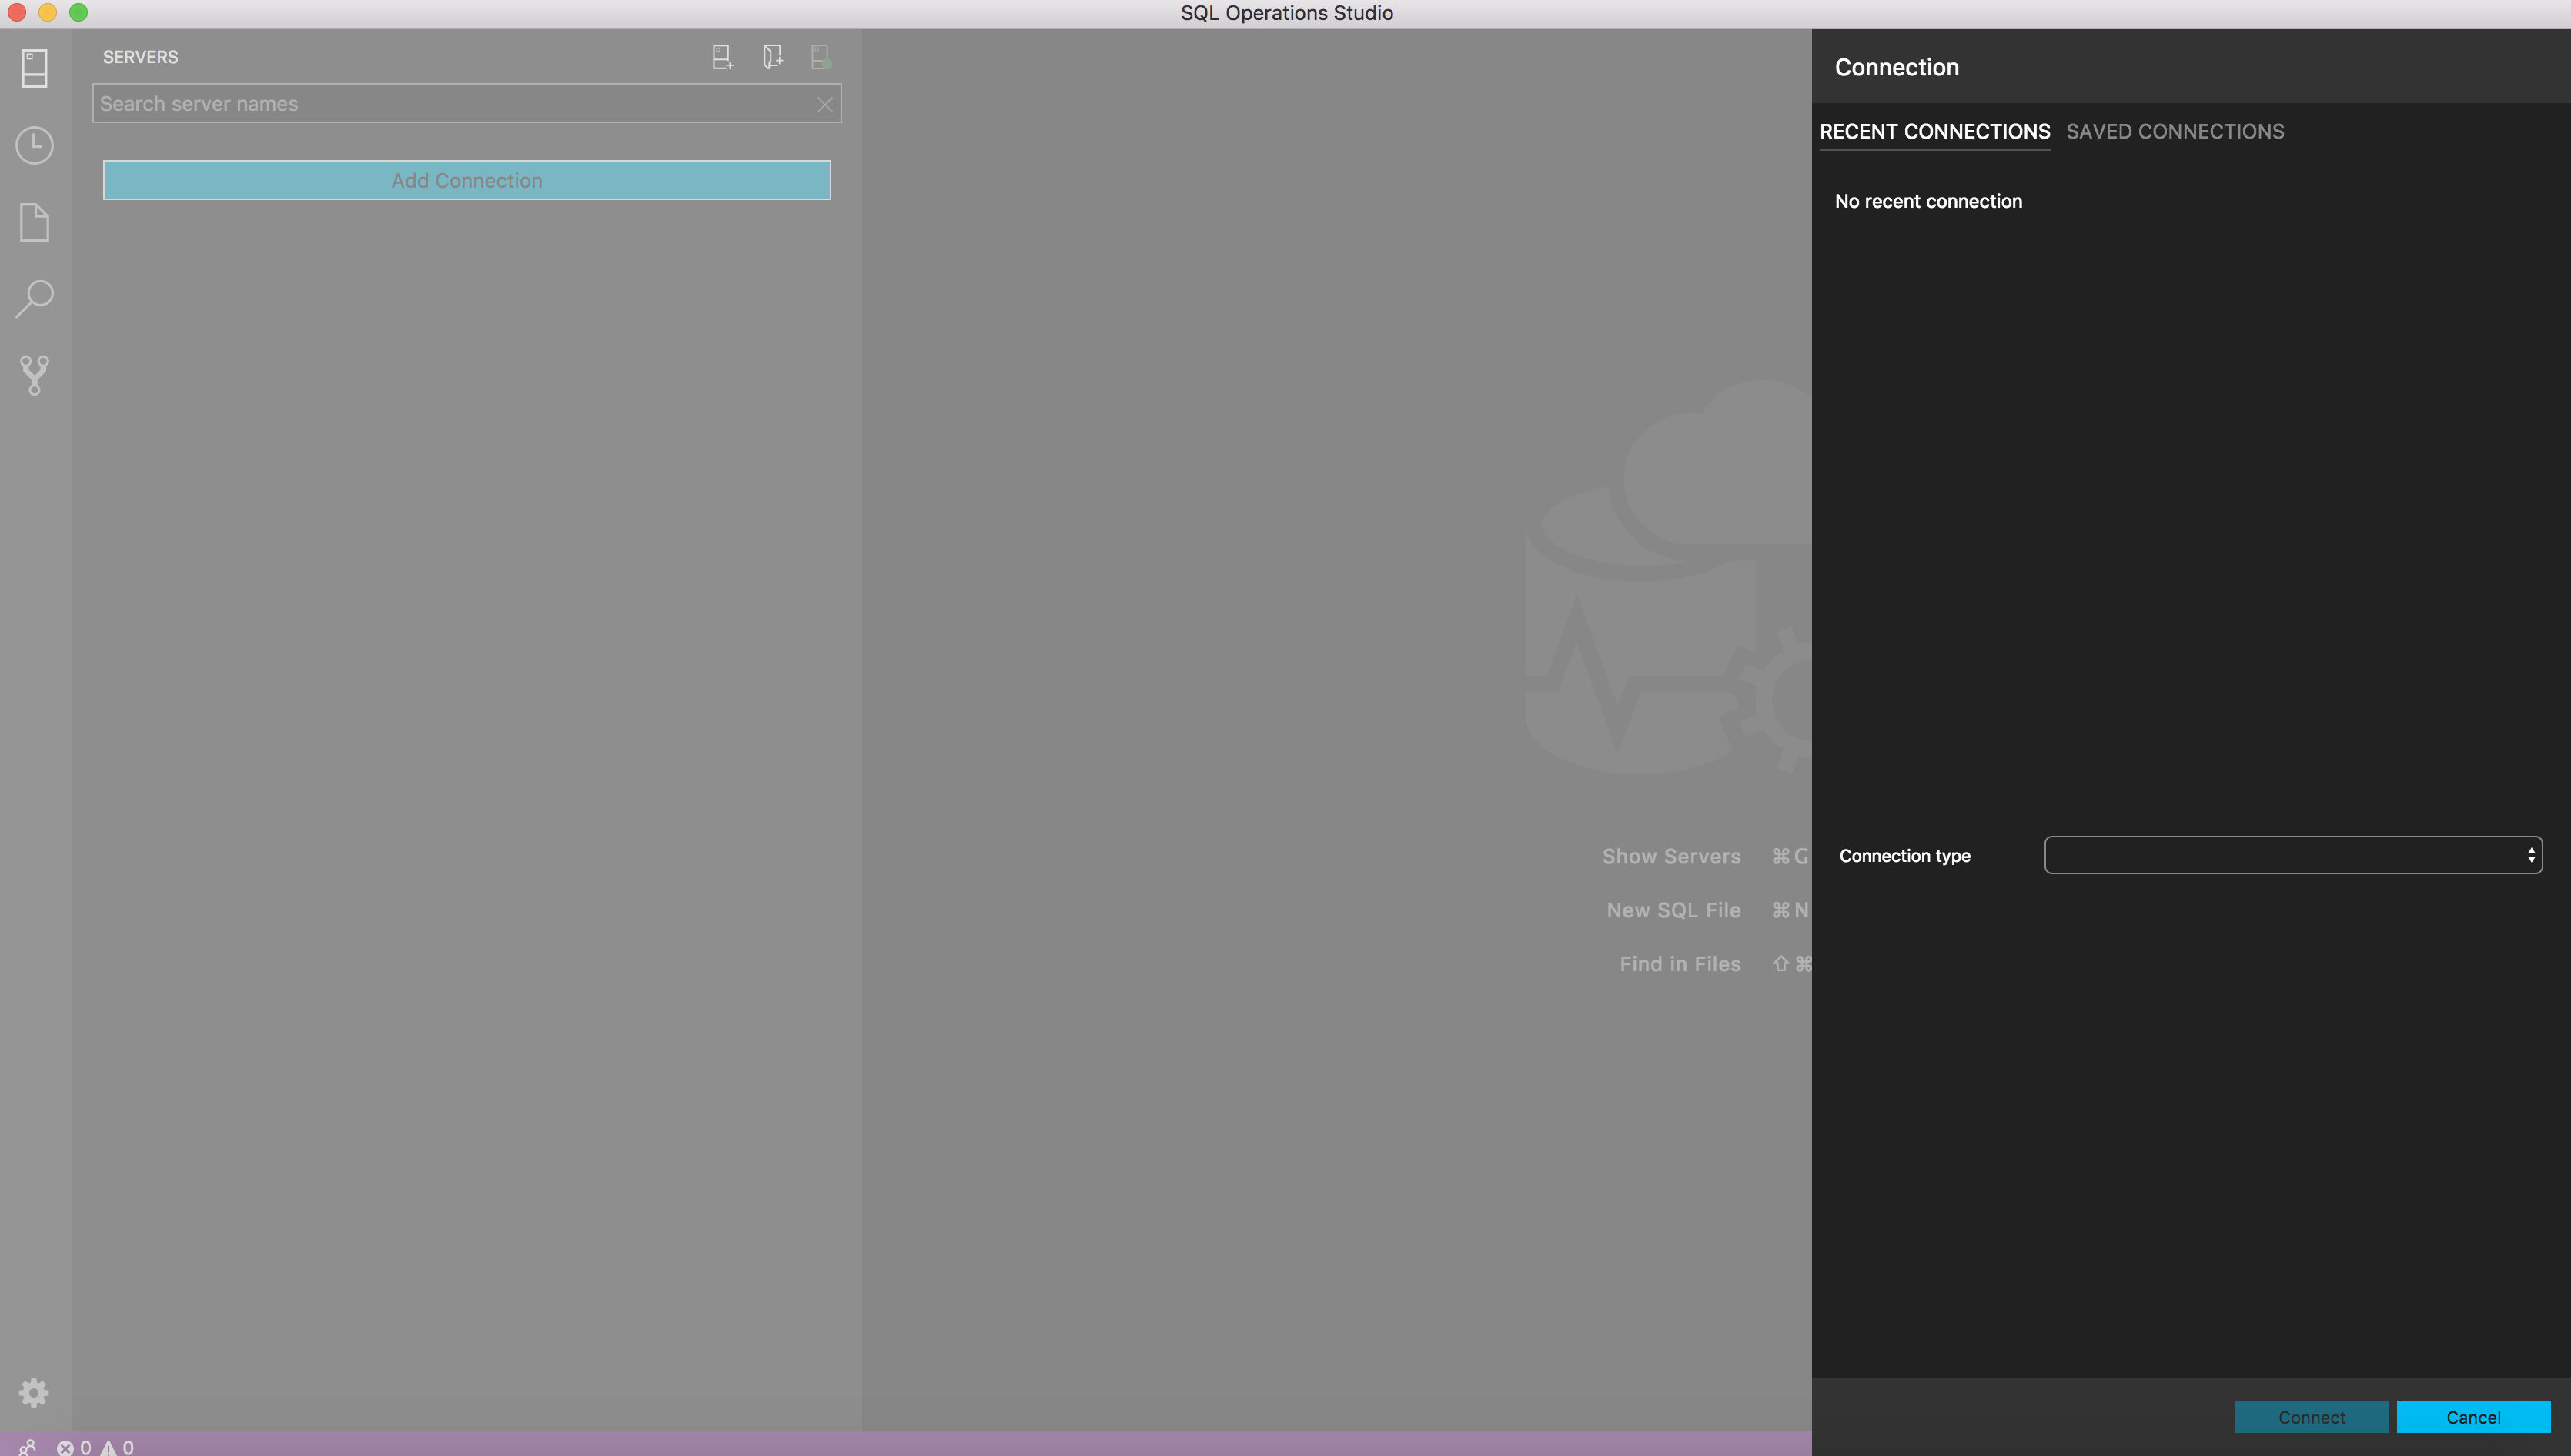Select the Recent Connections tab
This screenshot has height=1456, width=2571.
point(1934,131)
